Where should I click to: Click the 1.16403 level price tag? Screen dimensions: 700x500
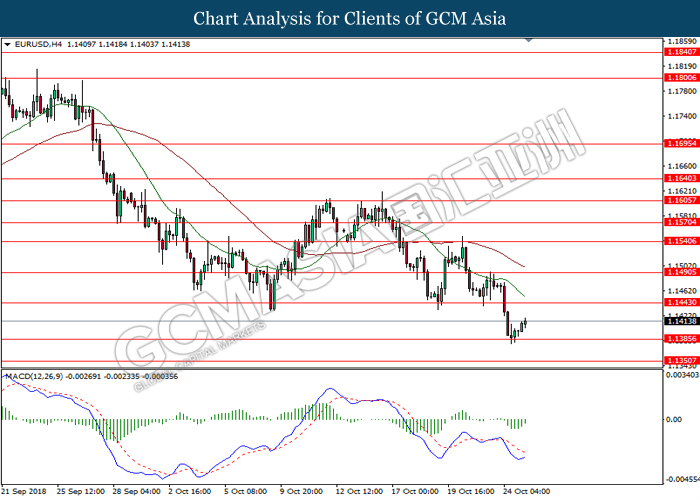[681, 178]
